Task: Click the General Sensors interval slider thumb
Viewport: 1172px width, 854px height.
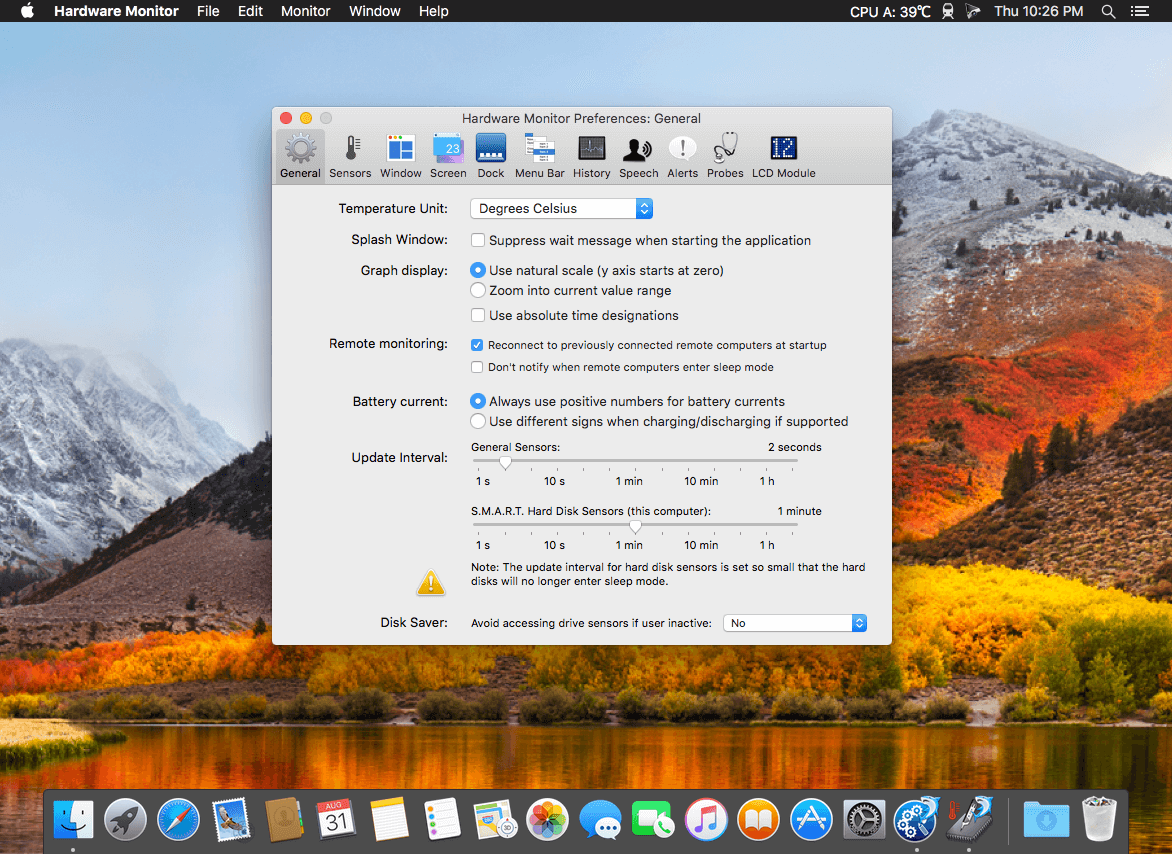Action: point(505,462)
